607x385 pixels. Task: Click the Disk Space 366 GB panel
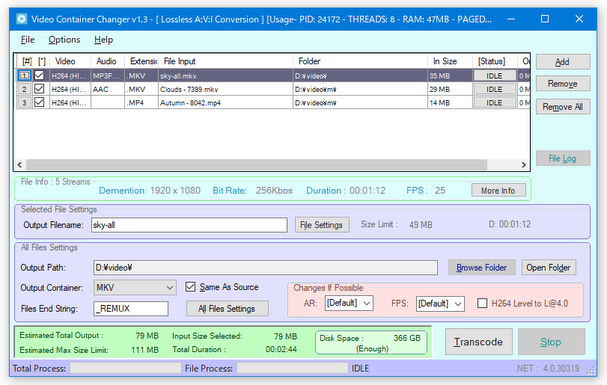pyautogui.click(x=371, y=342)
